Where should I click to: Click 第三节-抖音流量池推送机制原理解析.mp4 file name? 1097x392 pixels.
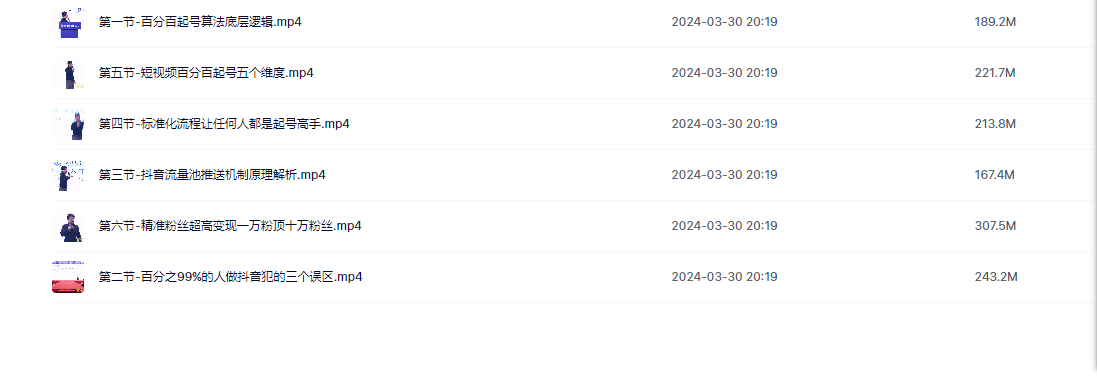(x=212, y=175)
